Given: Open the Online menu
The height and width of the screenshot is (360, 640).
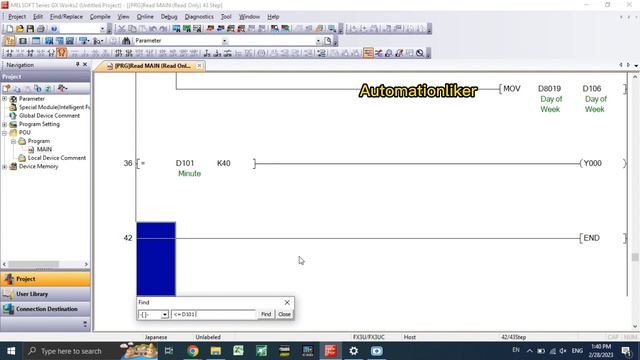Looking at the screenshot, I should 145,17.
